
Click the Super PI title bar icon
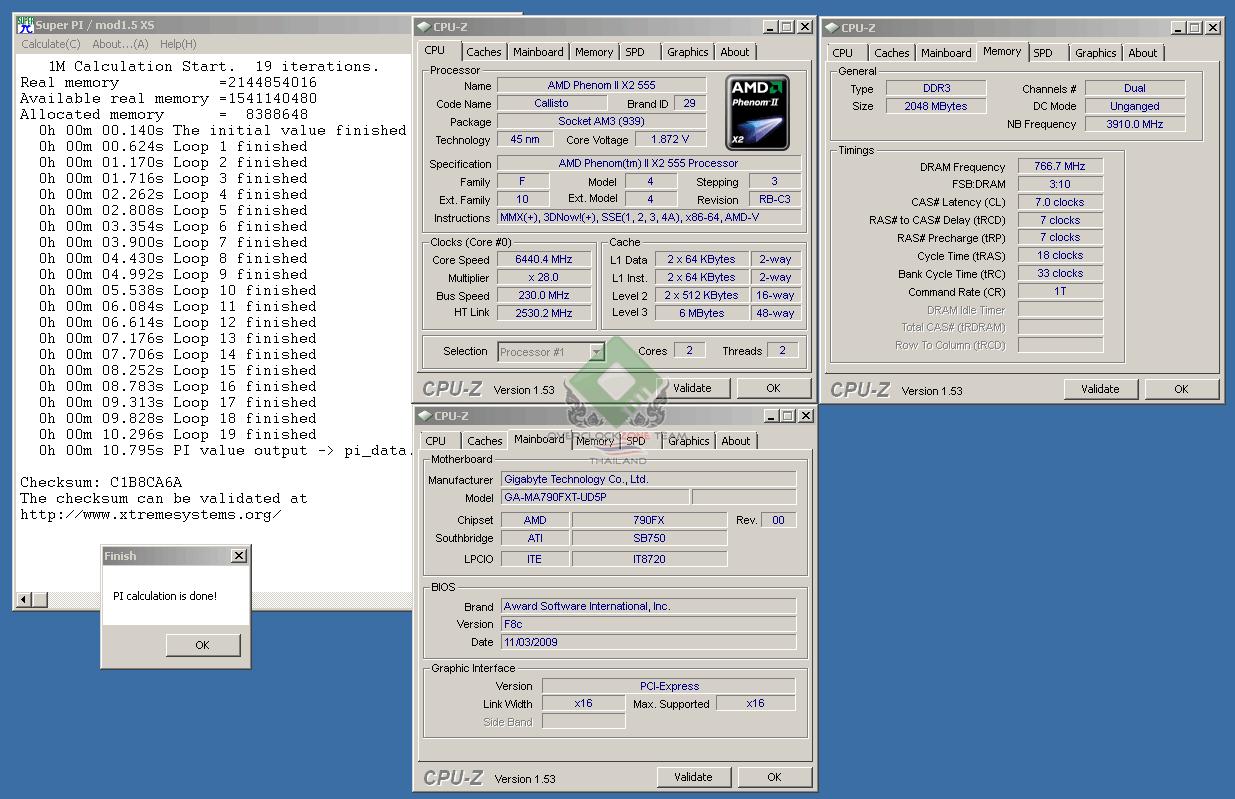[25, 25]
